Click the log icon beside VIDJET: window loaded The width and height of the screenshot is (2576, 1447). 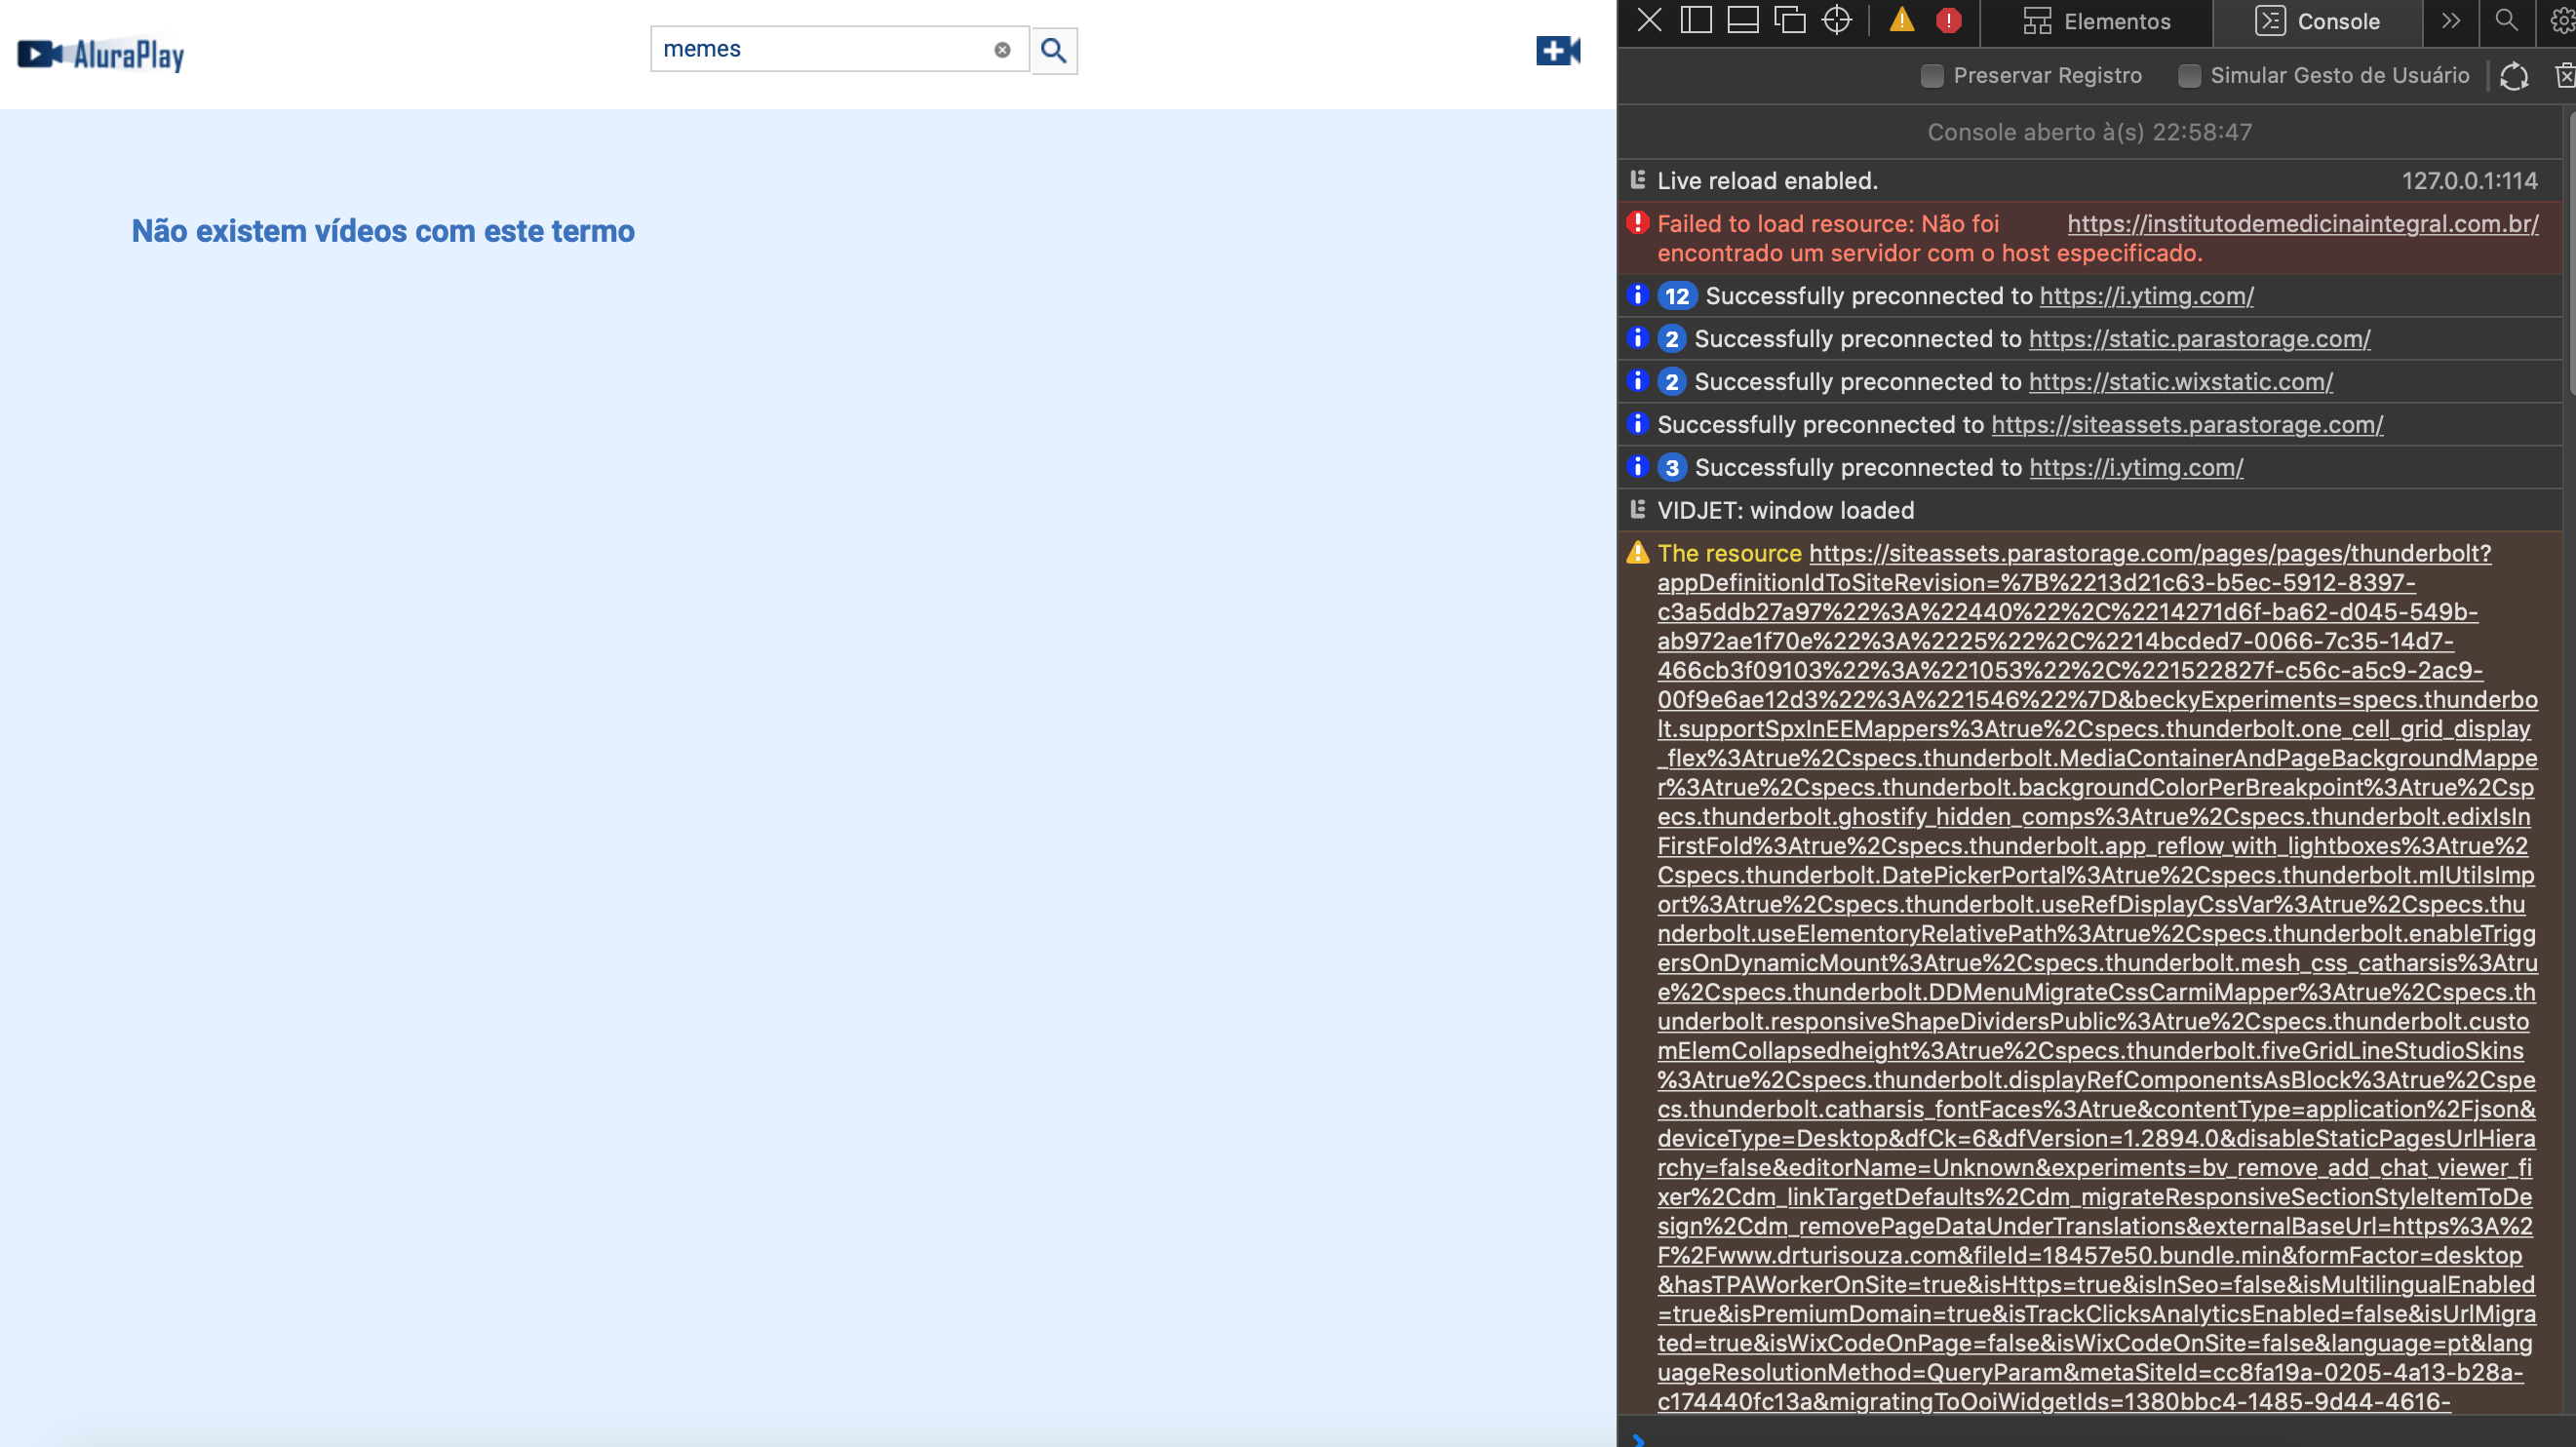1637,510
